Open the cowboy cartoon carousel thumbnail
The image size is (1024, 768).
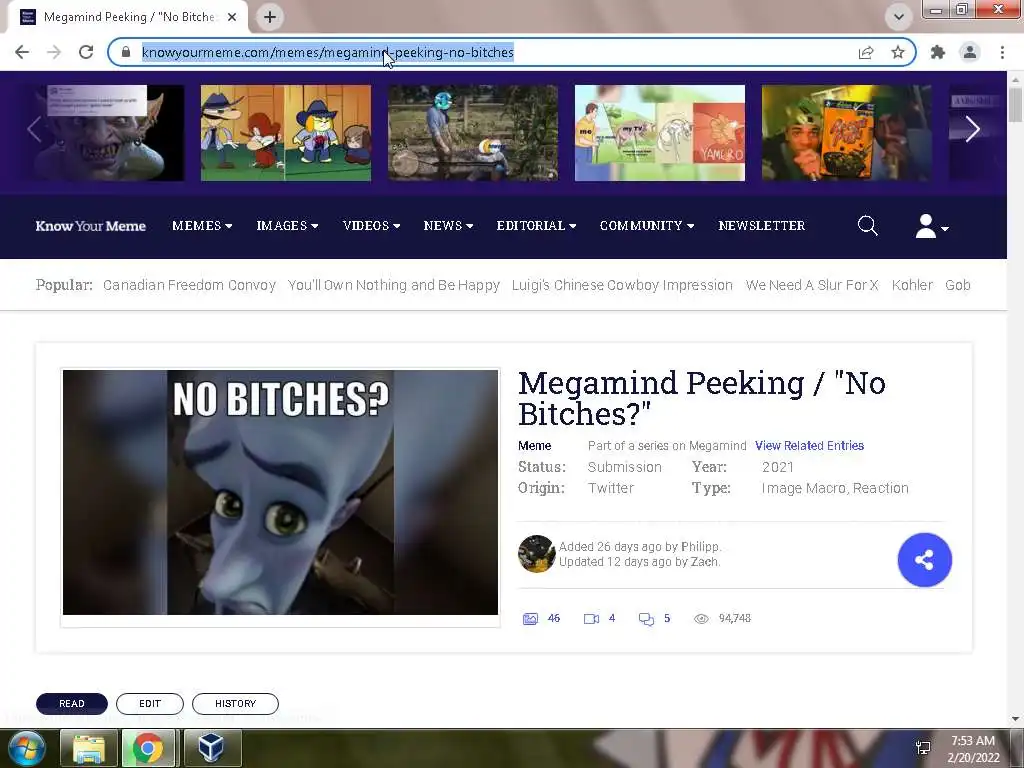285,133
